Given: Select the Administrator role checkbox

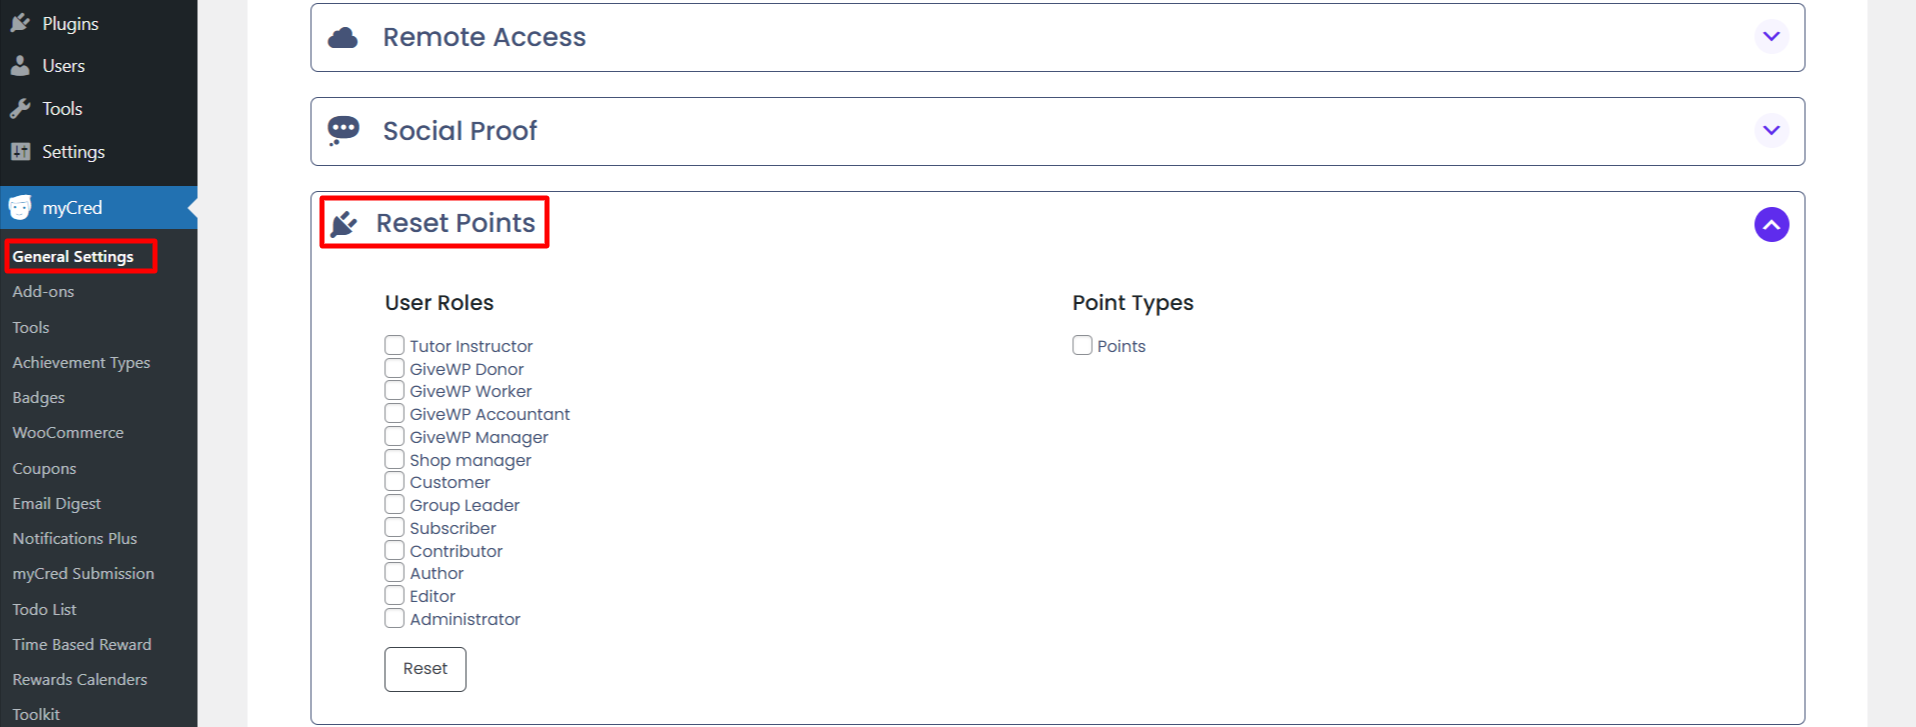Looking at the screenshot, I should point(395,618).
